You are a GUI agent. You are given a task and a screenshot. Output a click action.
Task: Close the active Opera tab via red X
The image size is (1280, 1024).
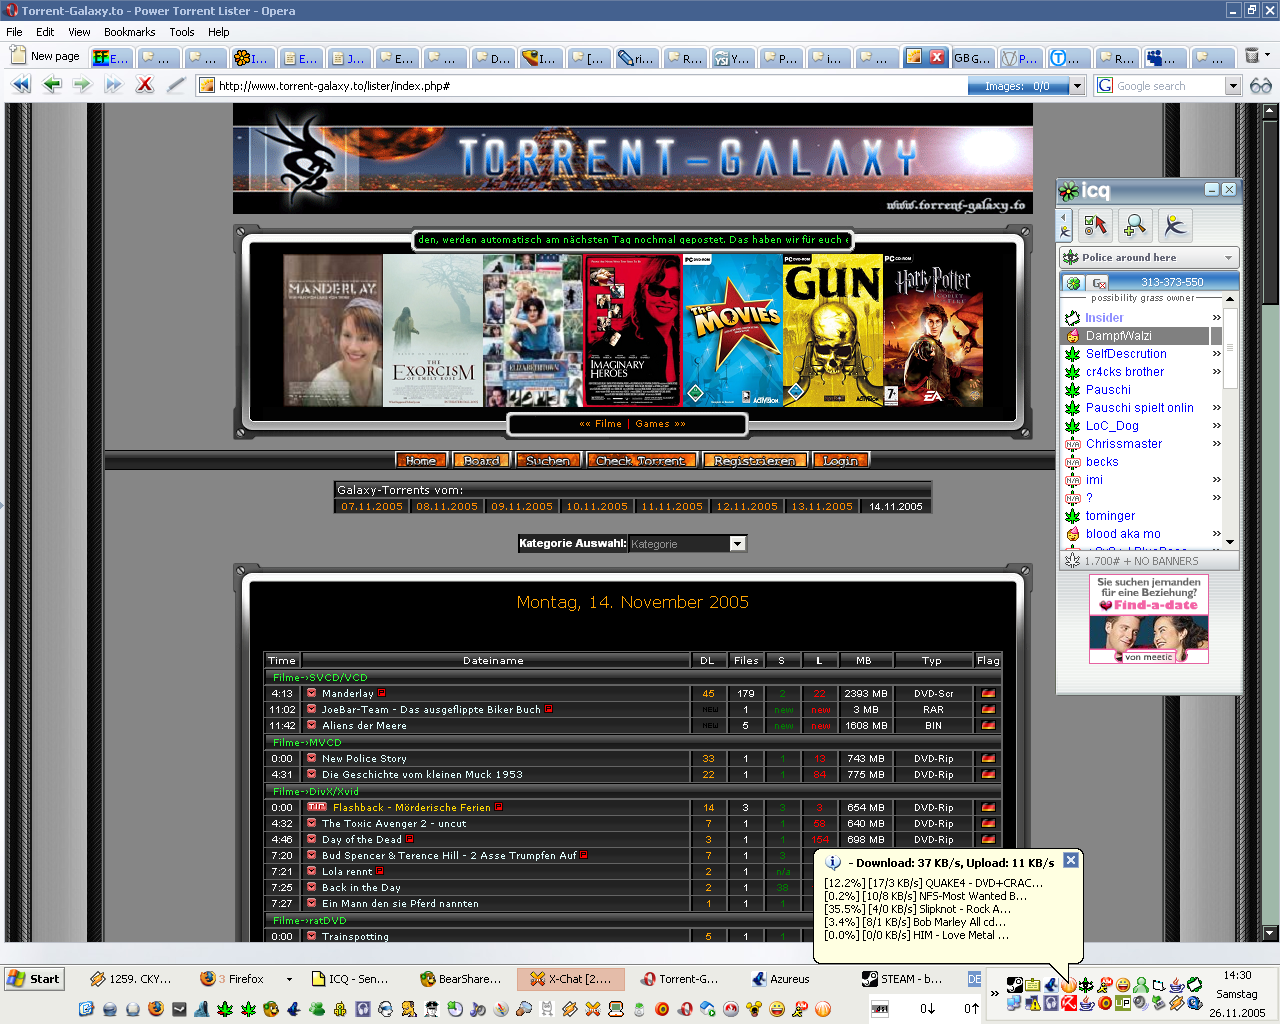click(937, 57)
